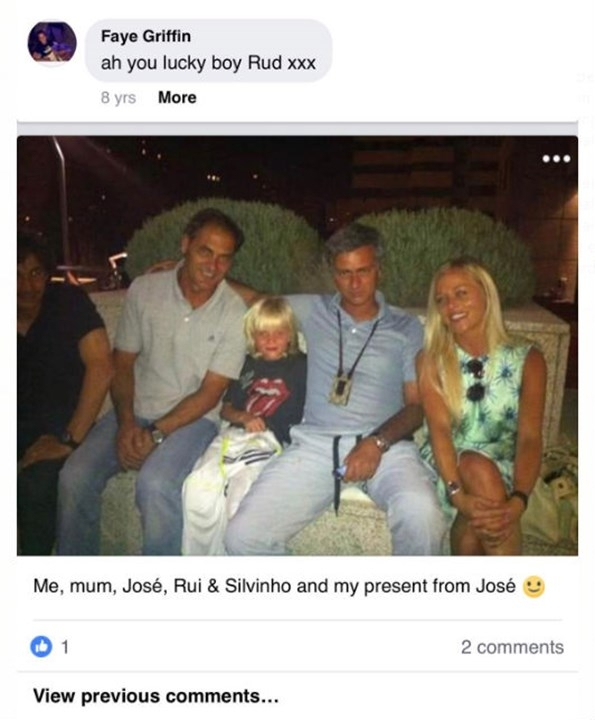Viewport: 595px width, 720px height.
Task: Click the 8 yrs comment timestamp
Action: point(118,98)
